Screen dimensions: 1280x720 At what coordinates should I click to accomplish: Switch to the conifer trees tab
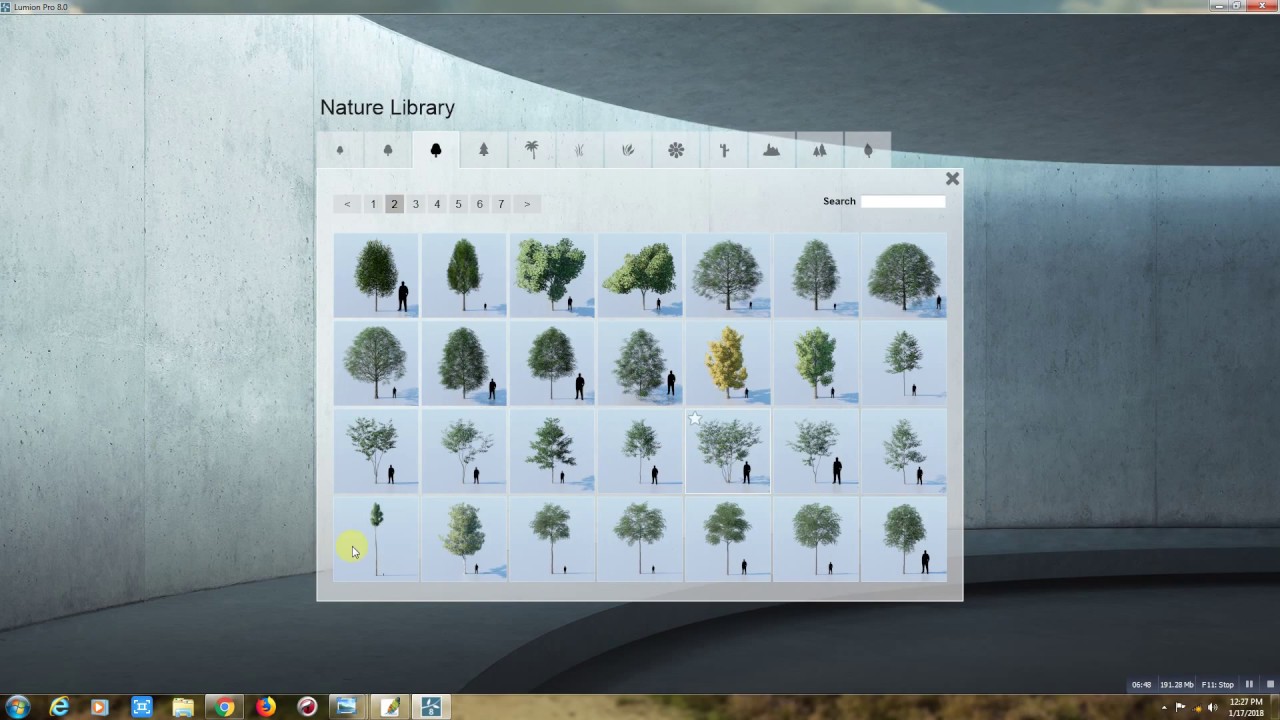484,150
